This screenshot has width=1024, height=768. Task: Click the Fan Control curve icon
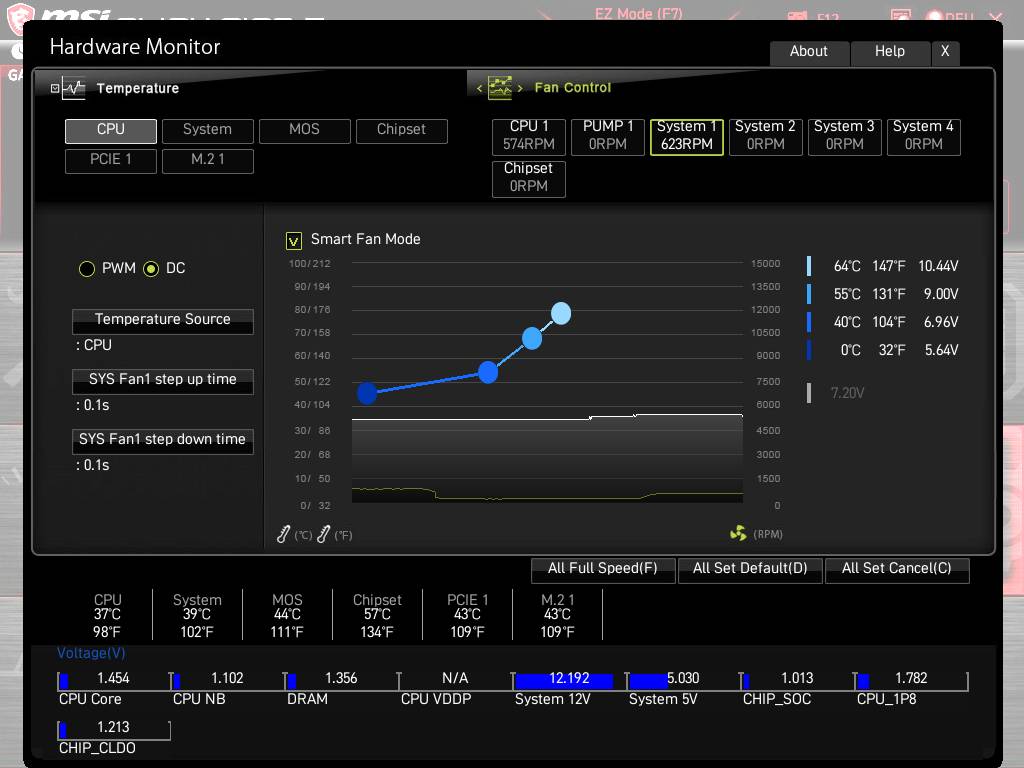500,88
